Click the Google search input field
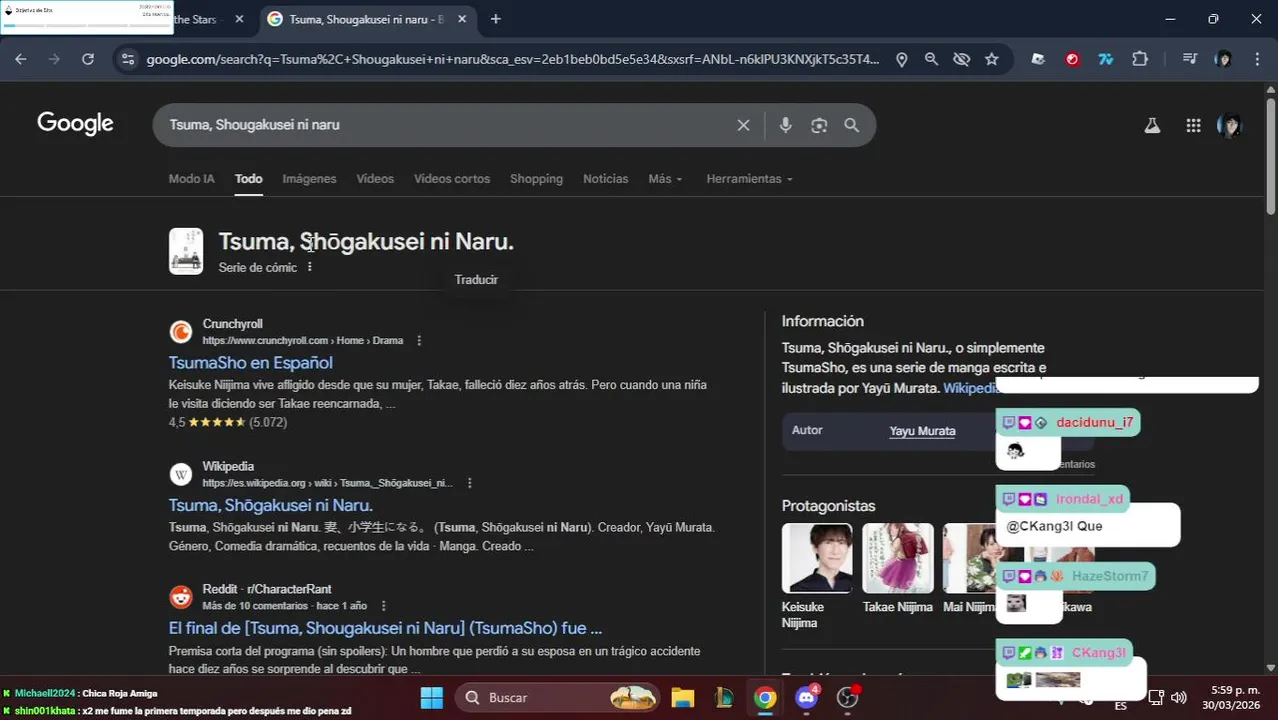Image resolution: width=1278 pixels, height=720 pixels. (x=450, y=125)
